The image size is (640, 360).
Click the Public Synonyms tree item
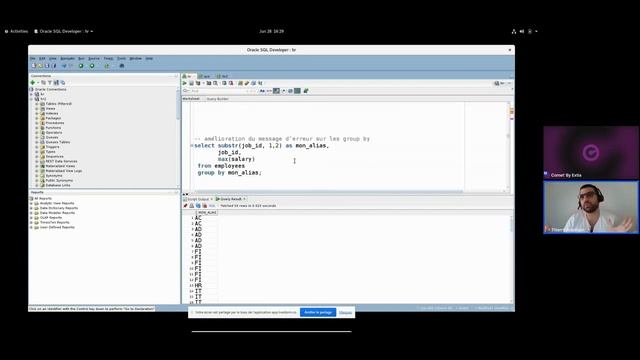pyautogui.click(x=59, y=180)
